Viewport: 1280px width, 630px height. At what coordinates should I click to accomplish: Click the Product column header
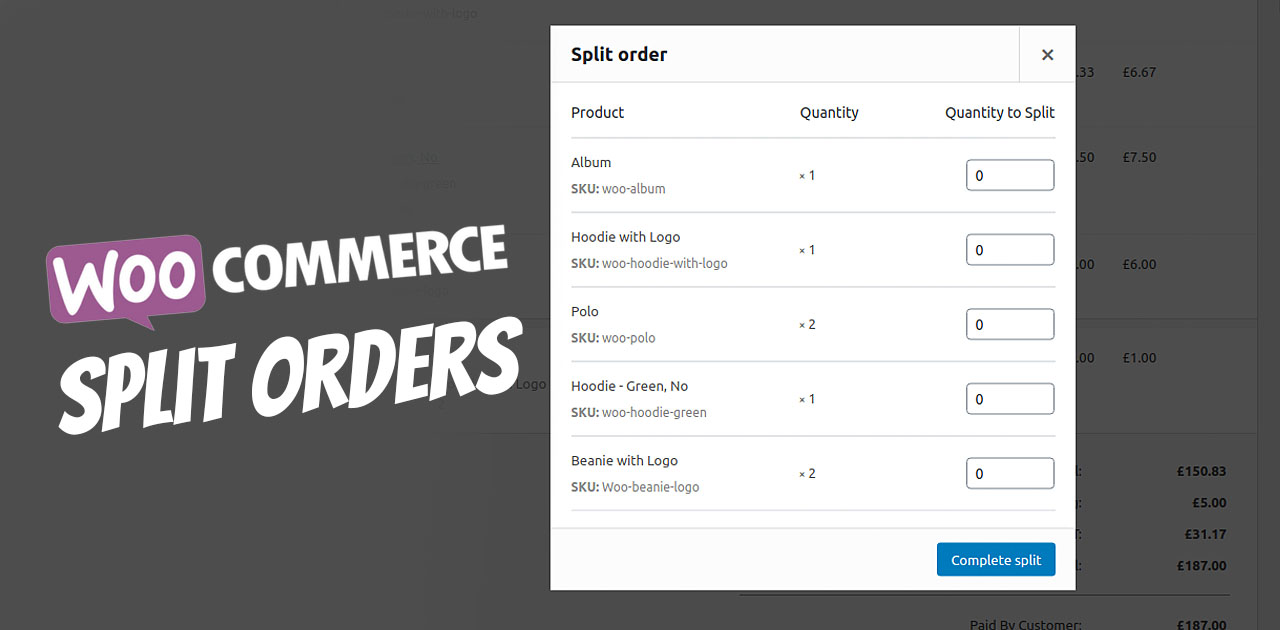click(x=597, y=113)
